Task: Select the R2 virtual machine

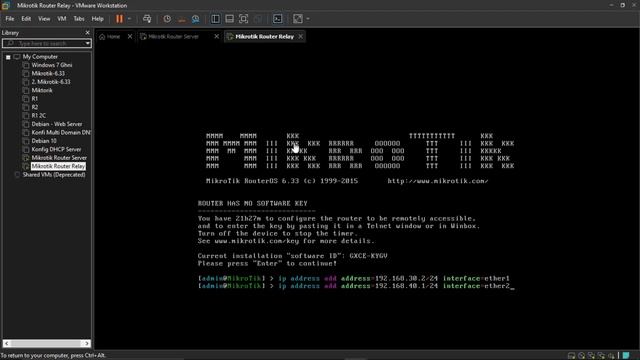Action: coord(35,107)
